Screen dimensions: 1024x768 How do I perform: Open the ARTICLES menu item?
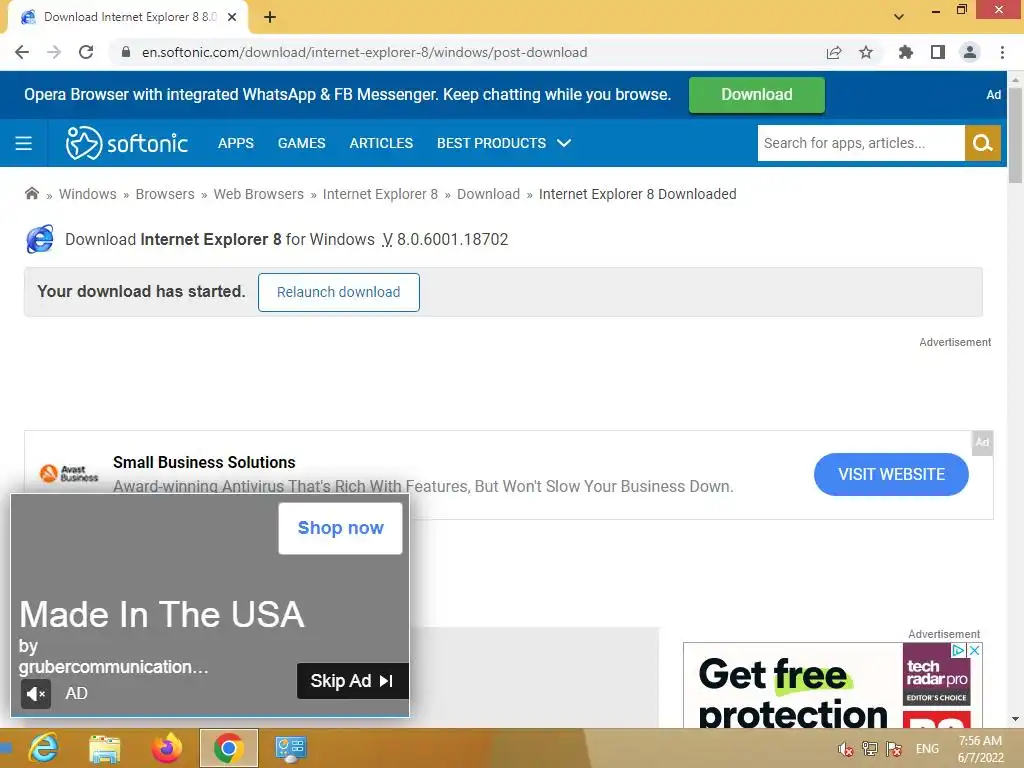click(381, 143)
